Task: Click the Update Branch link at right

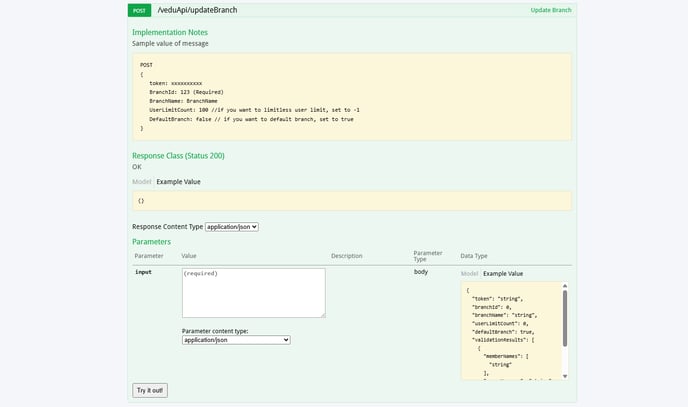Action: click(553, 10)
